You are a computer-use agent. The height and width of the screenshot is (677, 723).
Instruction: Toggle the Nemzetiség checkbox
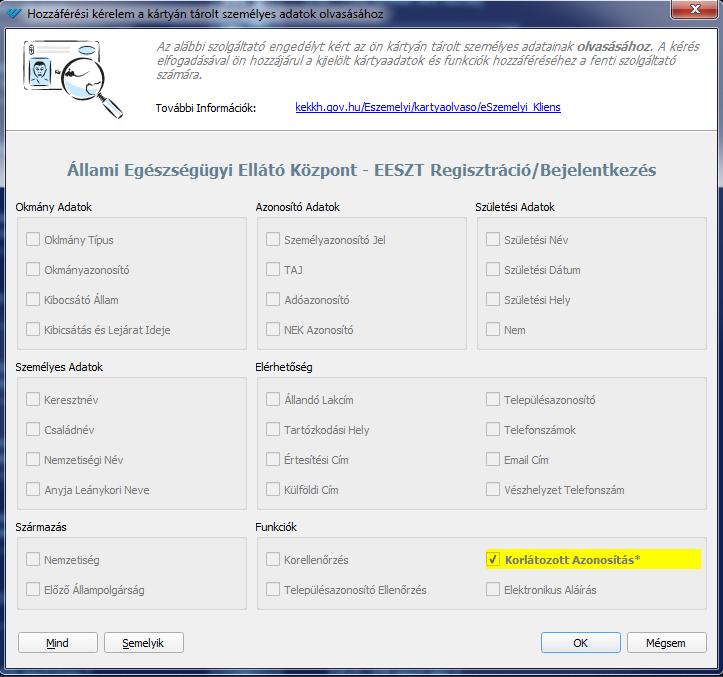[33, 559]
